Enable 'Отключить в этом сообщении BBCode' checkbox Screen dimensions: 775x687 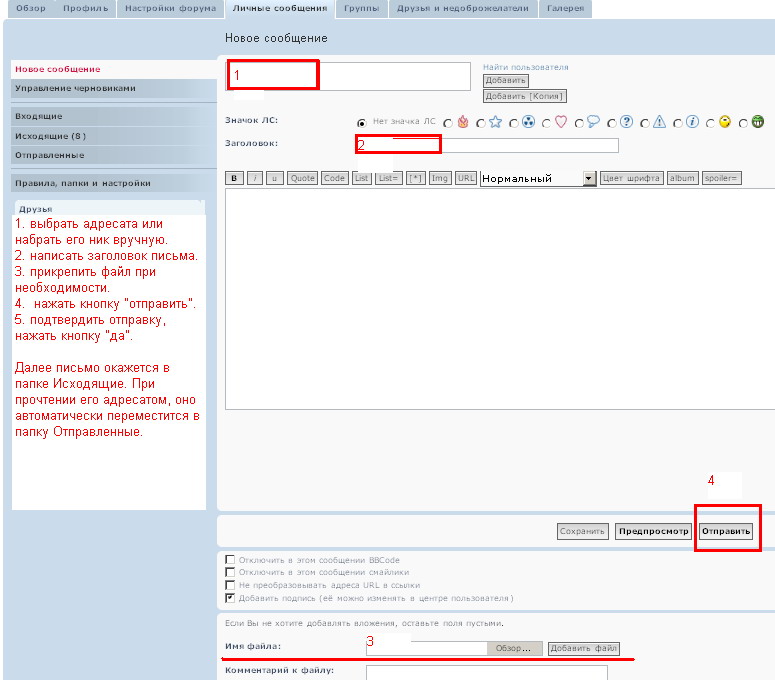231,560
